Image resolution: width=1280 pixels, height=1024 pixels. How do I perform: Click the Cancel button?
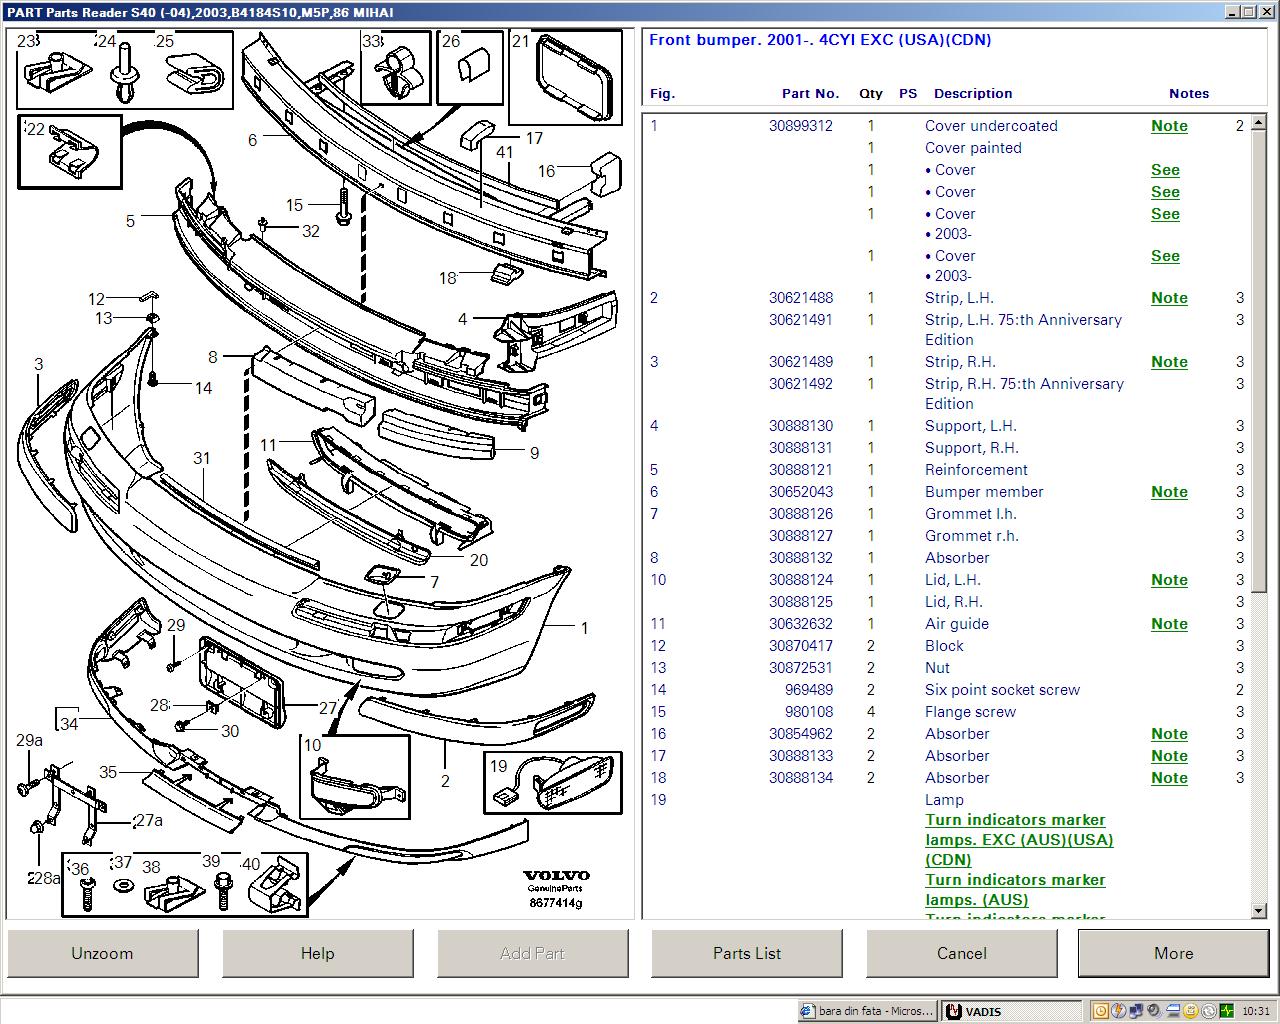click(x=962, y=953)
